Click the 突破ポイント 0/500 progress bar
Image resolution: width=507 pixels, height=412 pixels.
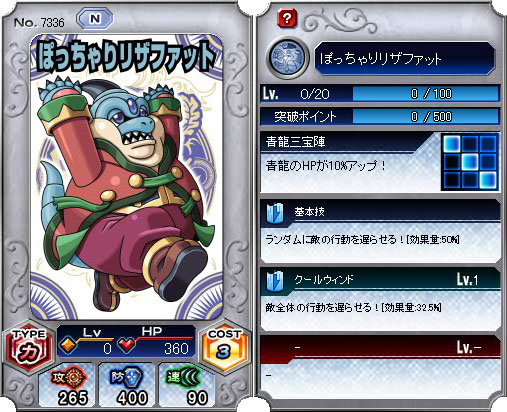[x=426, y=116]
